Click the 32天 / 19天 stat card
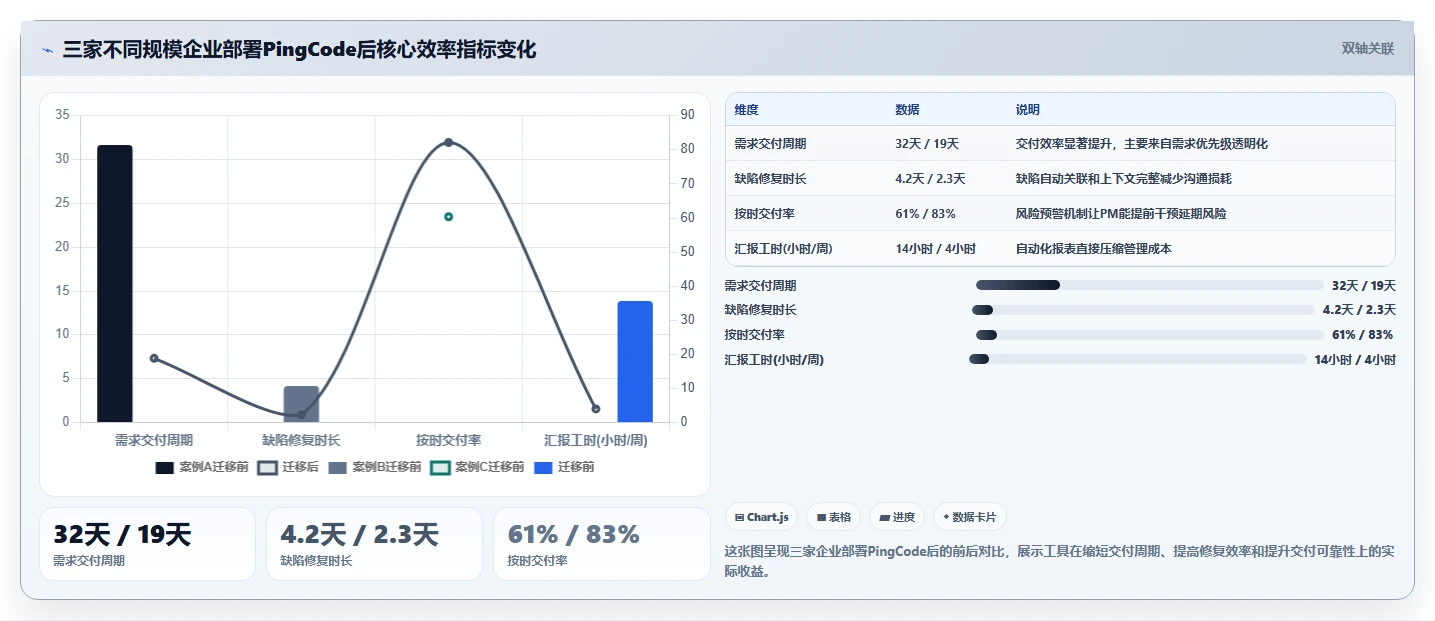 (147, 543)
